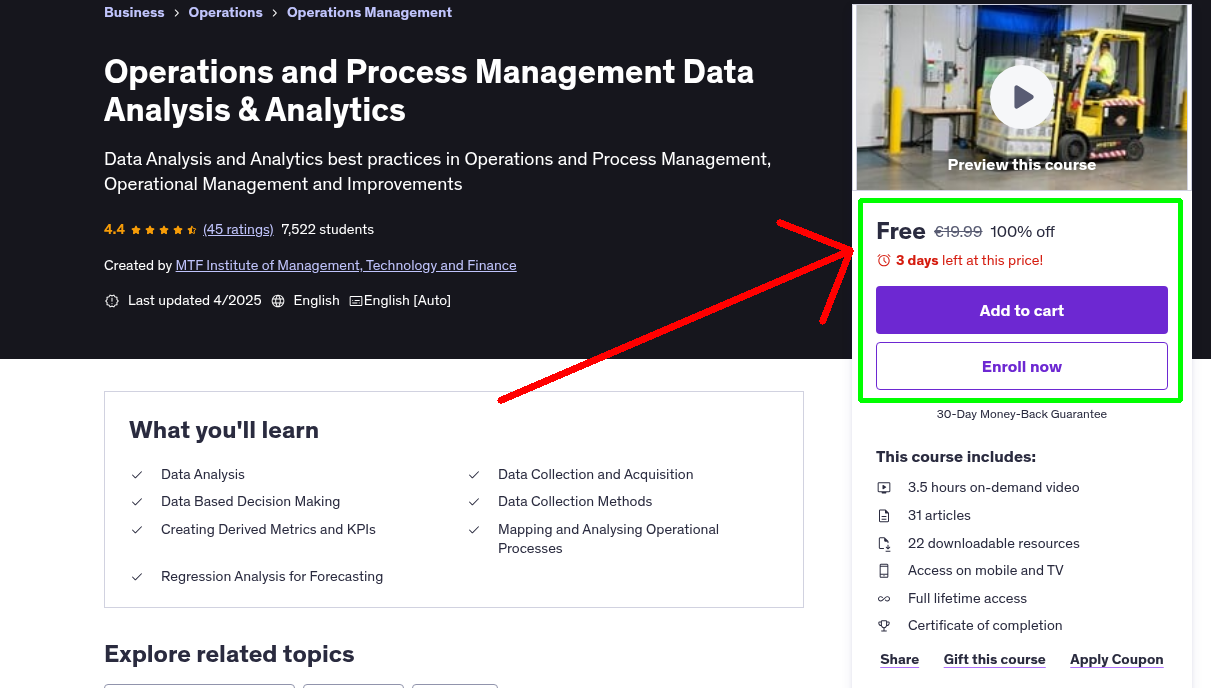The width and height of the screenshot is (1211, 688).
Task: Click the Add to cart button
Action: pyautogui.click(x=1022, y=310)
